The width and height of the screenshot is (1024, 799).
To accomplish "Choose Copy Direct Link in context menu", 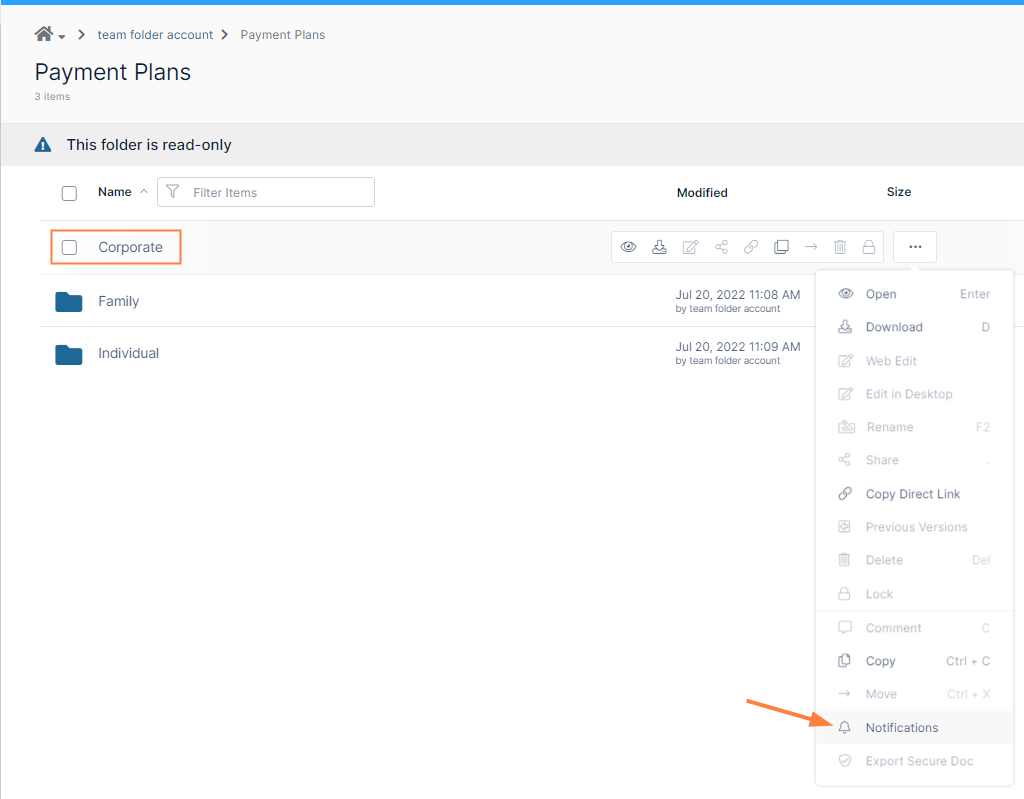I will point(912,494).
